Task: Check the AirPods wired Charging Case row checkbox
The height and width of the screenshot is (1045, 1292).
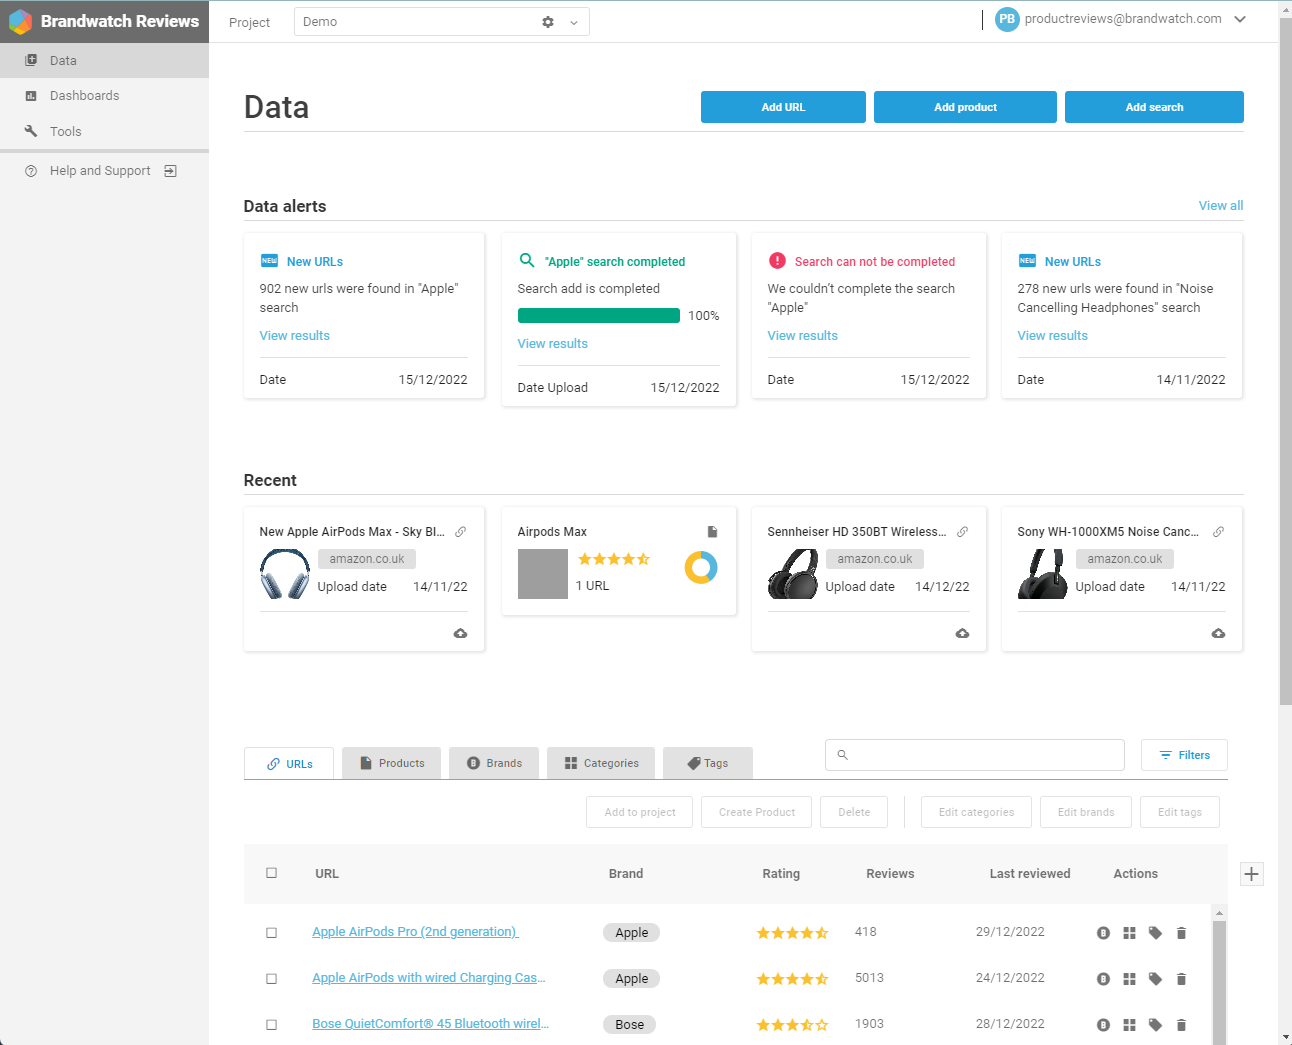Action: (x=271, y=979)
